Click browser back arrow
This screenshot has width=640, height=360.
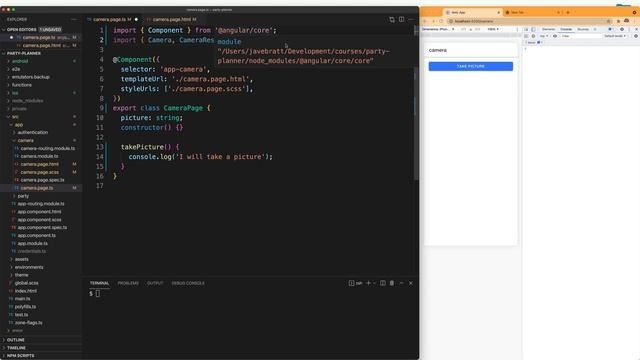coord(425,21)
